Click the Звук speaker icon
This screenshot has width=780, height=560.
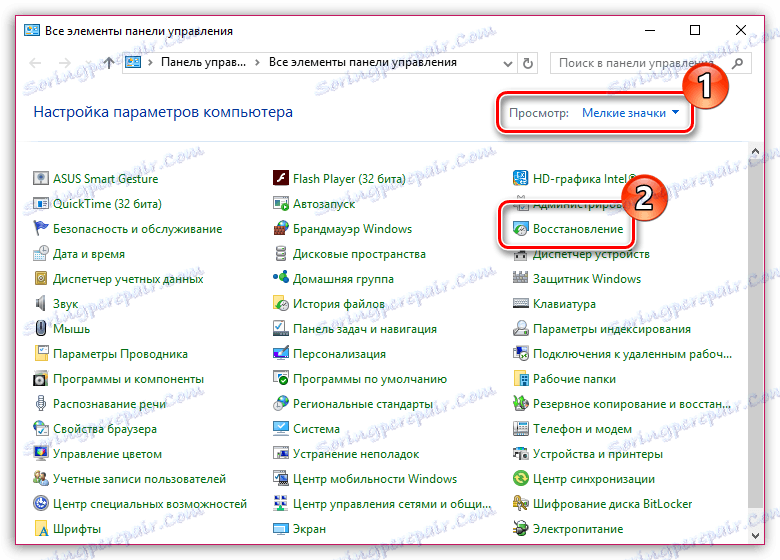[40, 303]
